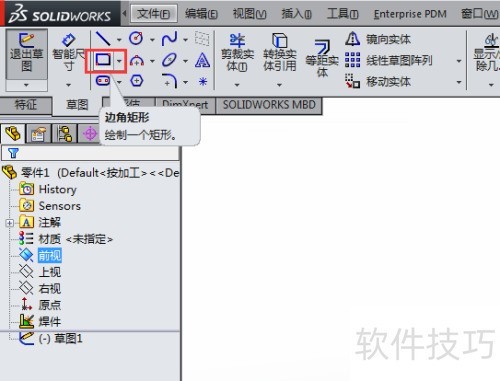
Task: Switch to the DimXpert tab
Action: pos(185,105)
